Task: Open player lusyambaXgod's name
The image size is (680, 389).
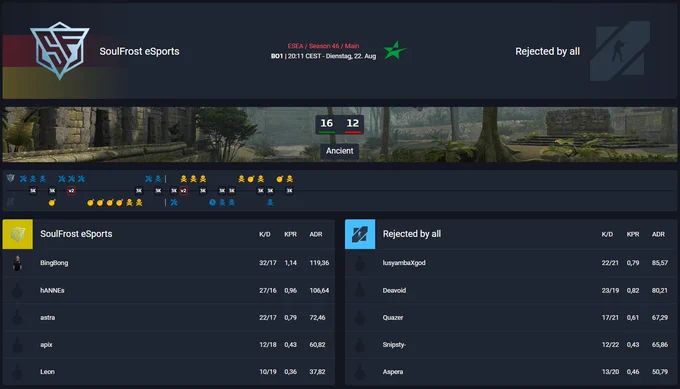Action: point(404,263)
